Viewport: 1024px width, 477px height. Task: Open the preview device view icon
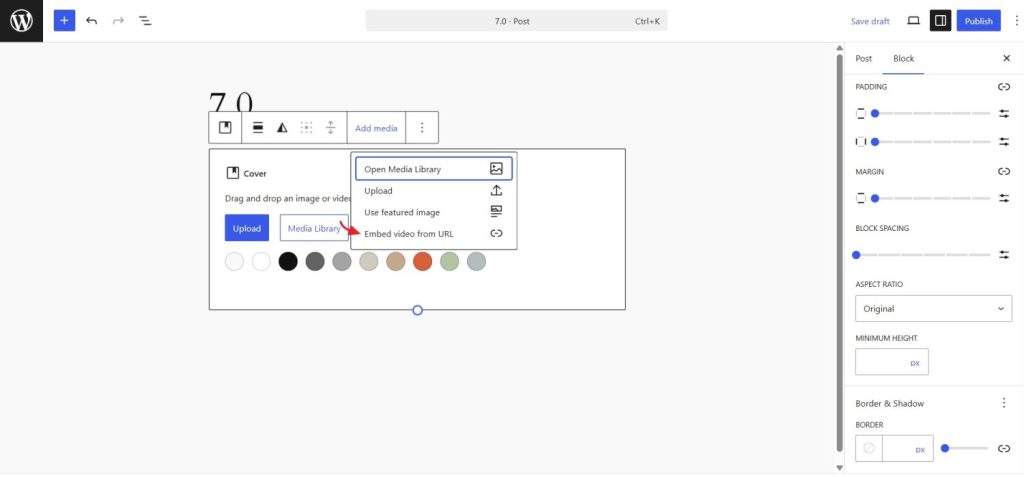coord(913,21)
